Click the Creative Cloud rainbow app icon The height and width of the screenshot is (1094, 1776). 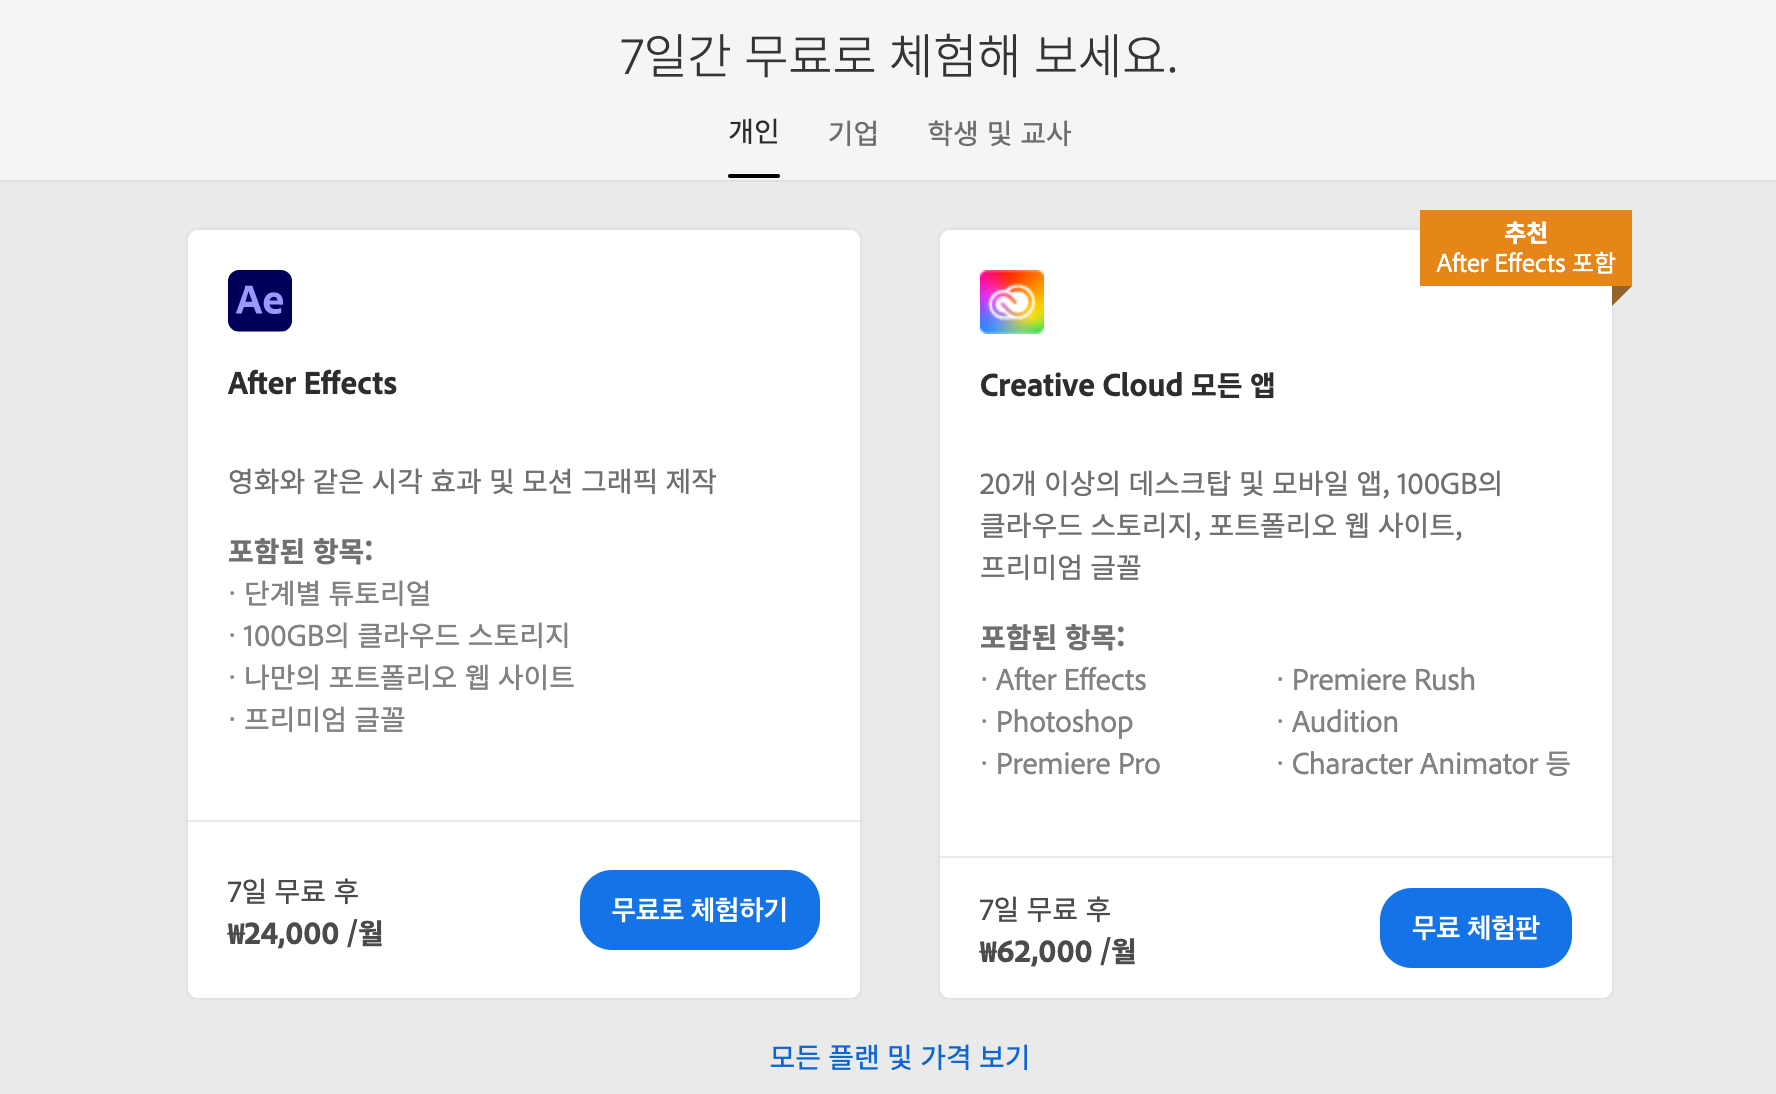pyautogui.click(x=1012, y=302)
